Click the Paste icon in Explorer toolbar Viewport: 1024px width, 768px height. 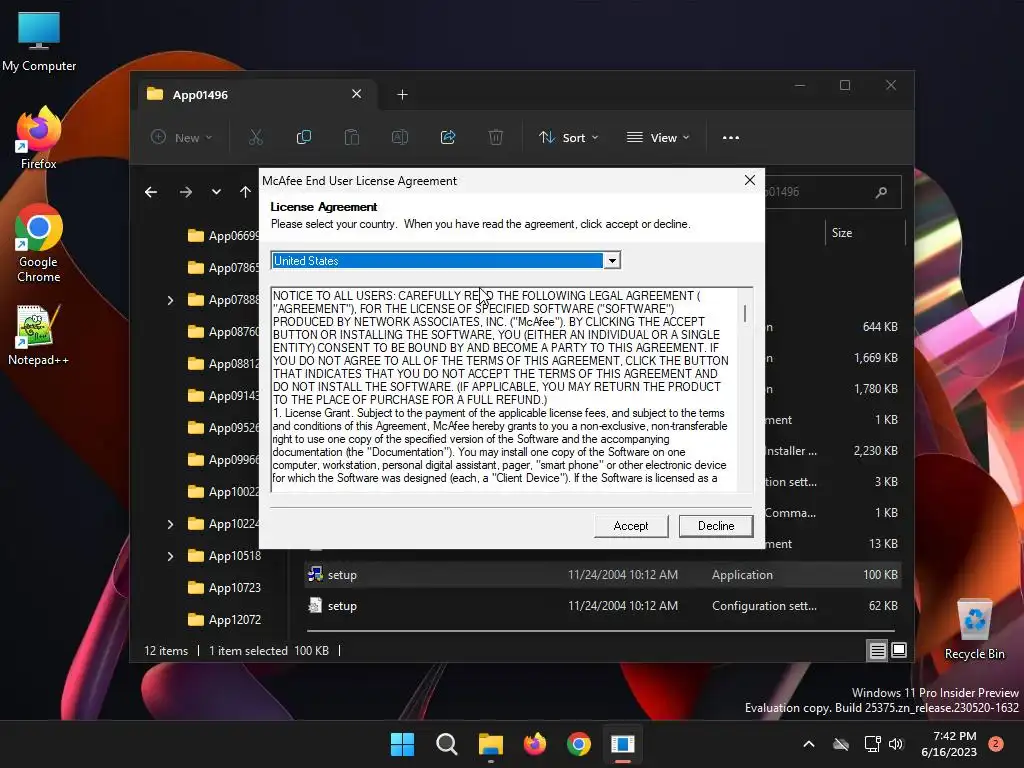(352, 137)
